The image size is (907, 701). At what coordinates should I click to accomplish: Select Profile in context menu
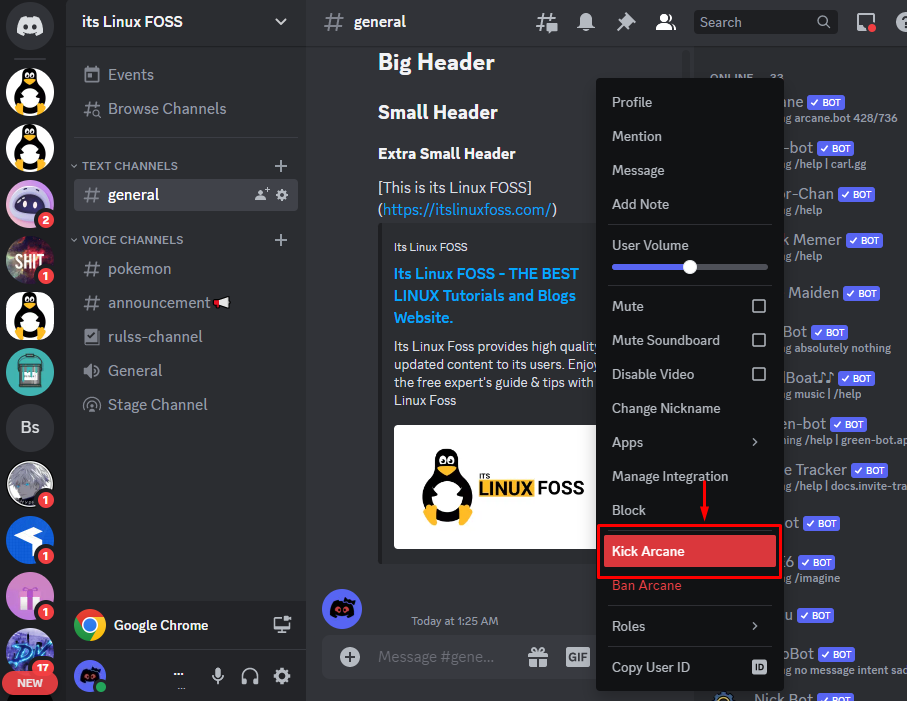pos(688,102)
